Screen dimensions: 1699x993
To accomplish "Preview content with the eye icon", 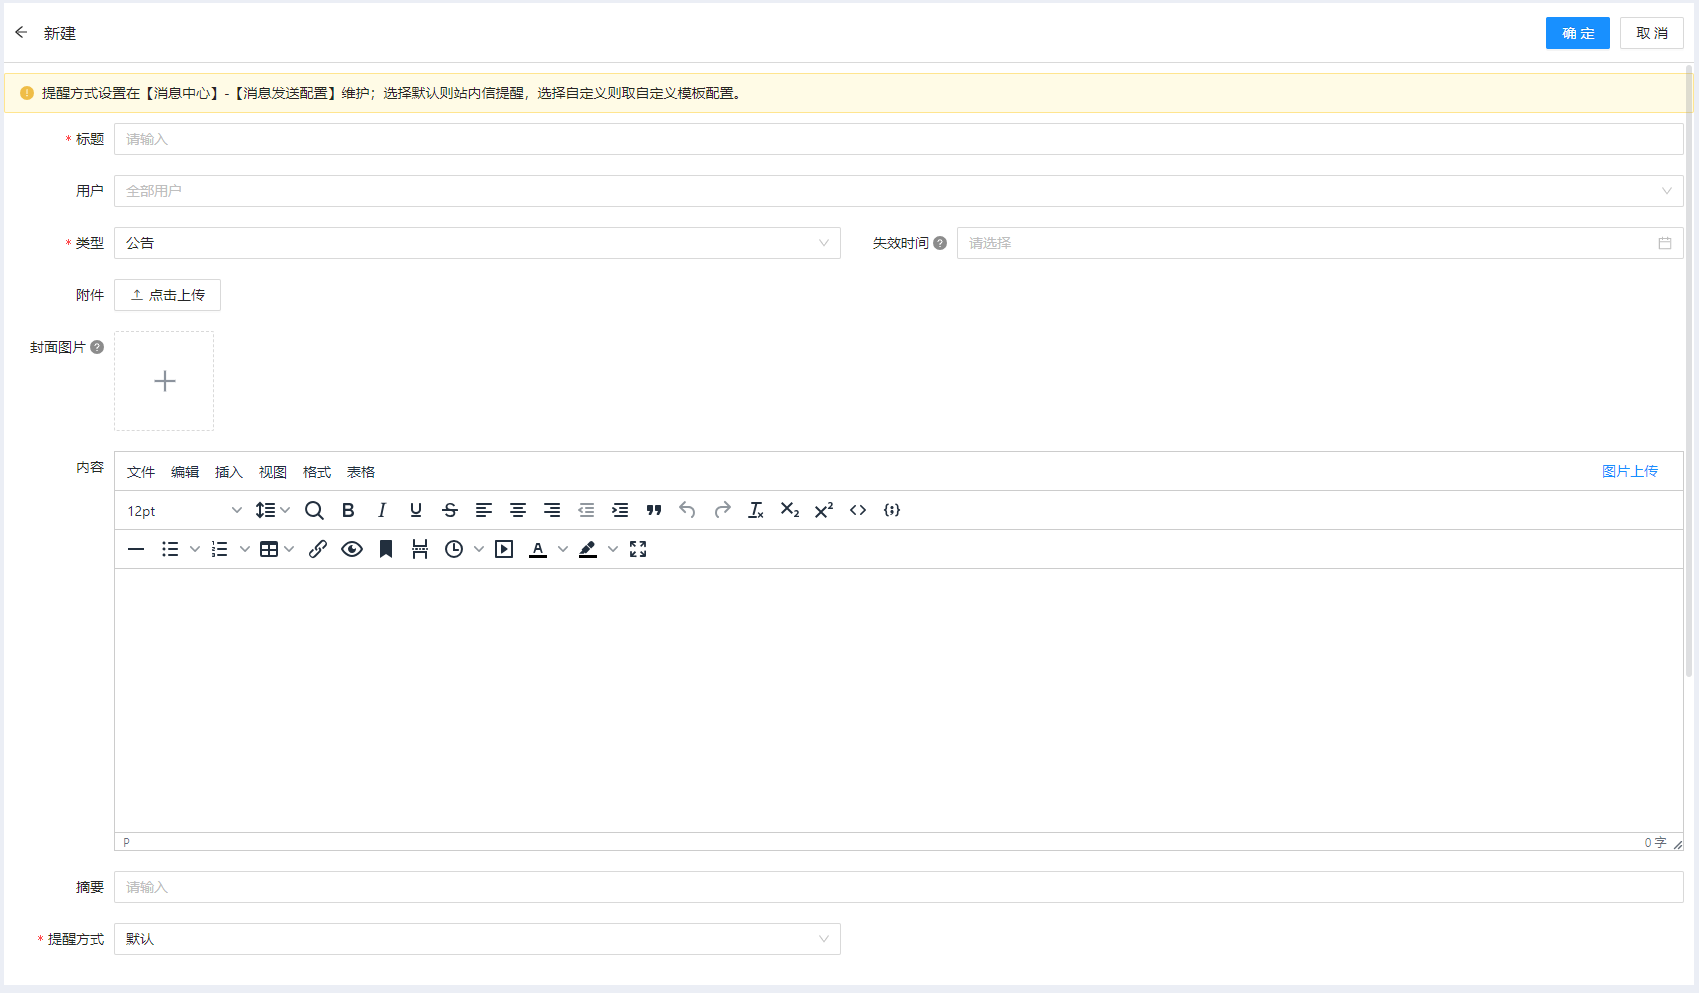I will (x=351, y=548).
